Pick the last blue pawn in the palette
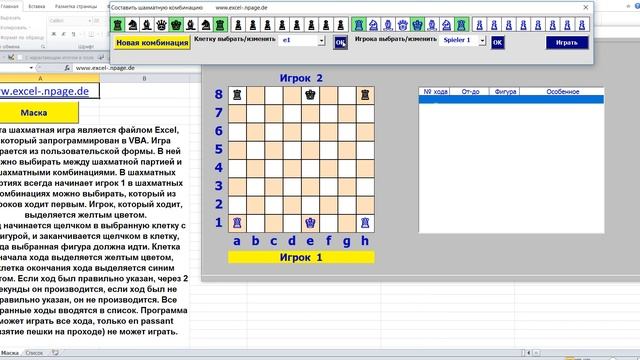Image resolution: width=640 pixels, height=360 pixels. (x=582, y=25)
